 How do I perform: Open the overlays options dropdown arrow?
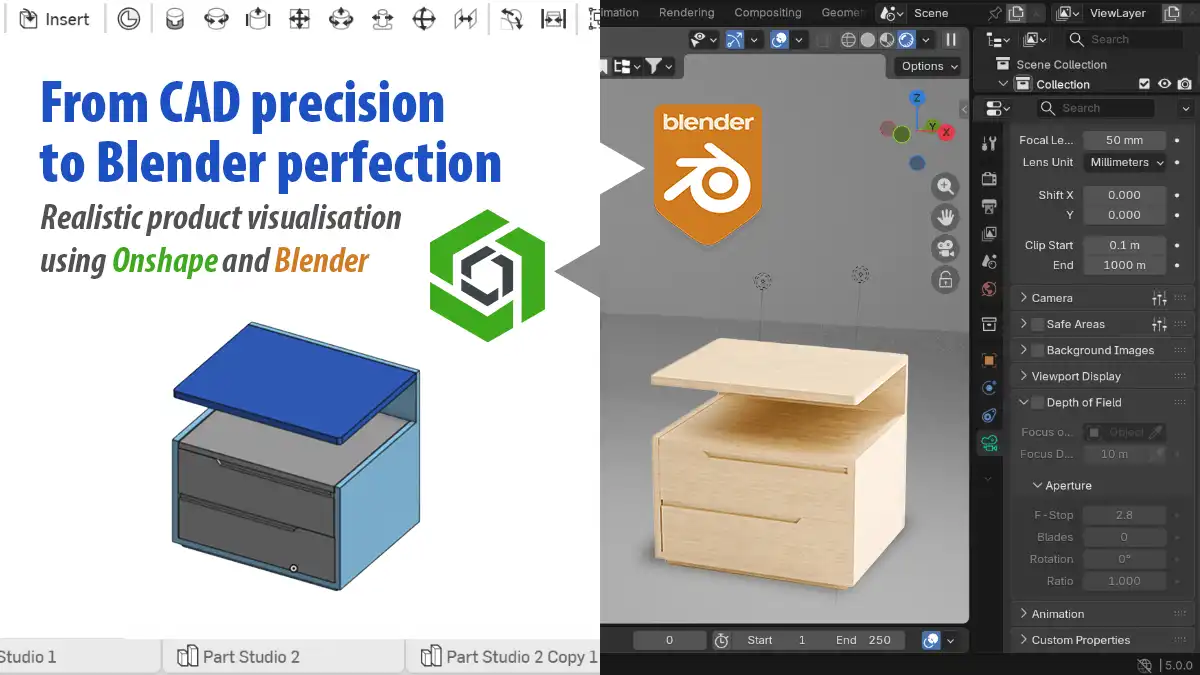(799, 40)
